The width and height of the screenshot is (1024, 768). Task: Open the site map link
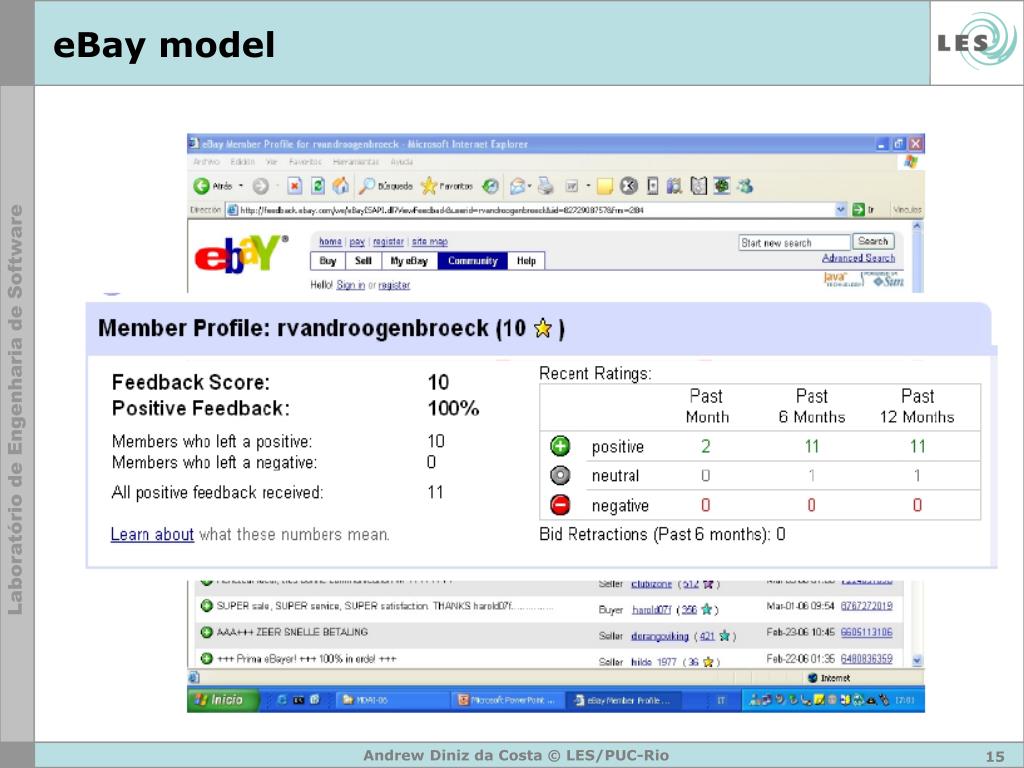click(x=430, y=242)
